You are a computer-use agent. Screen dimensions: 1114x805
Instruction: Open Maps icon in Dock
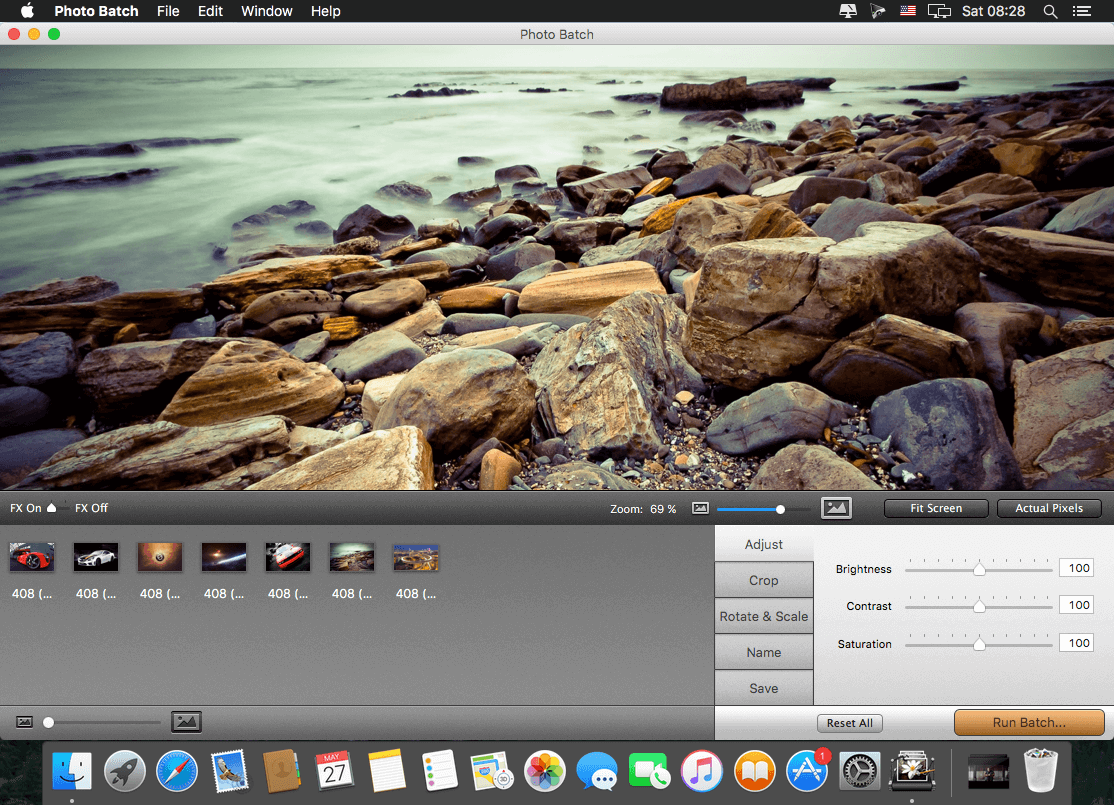(492, 771)
